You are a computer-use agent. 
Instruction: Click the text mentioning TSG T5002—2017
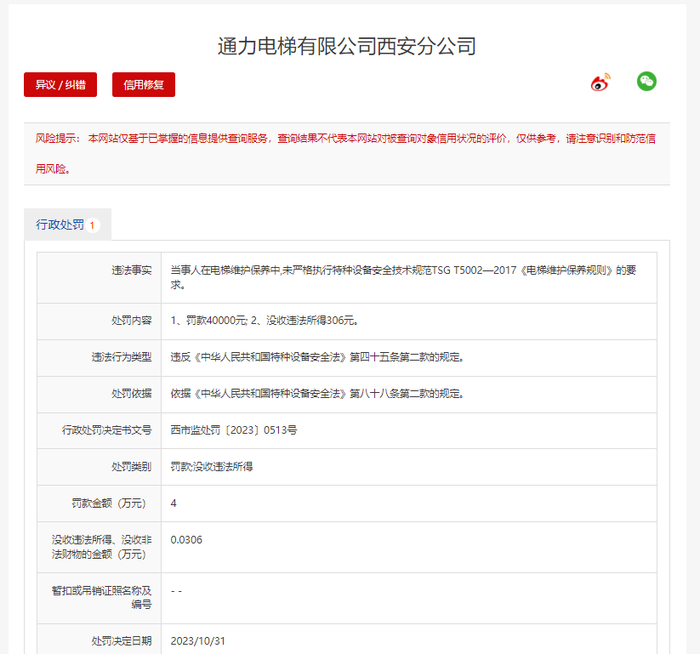[x=403, y=277]
